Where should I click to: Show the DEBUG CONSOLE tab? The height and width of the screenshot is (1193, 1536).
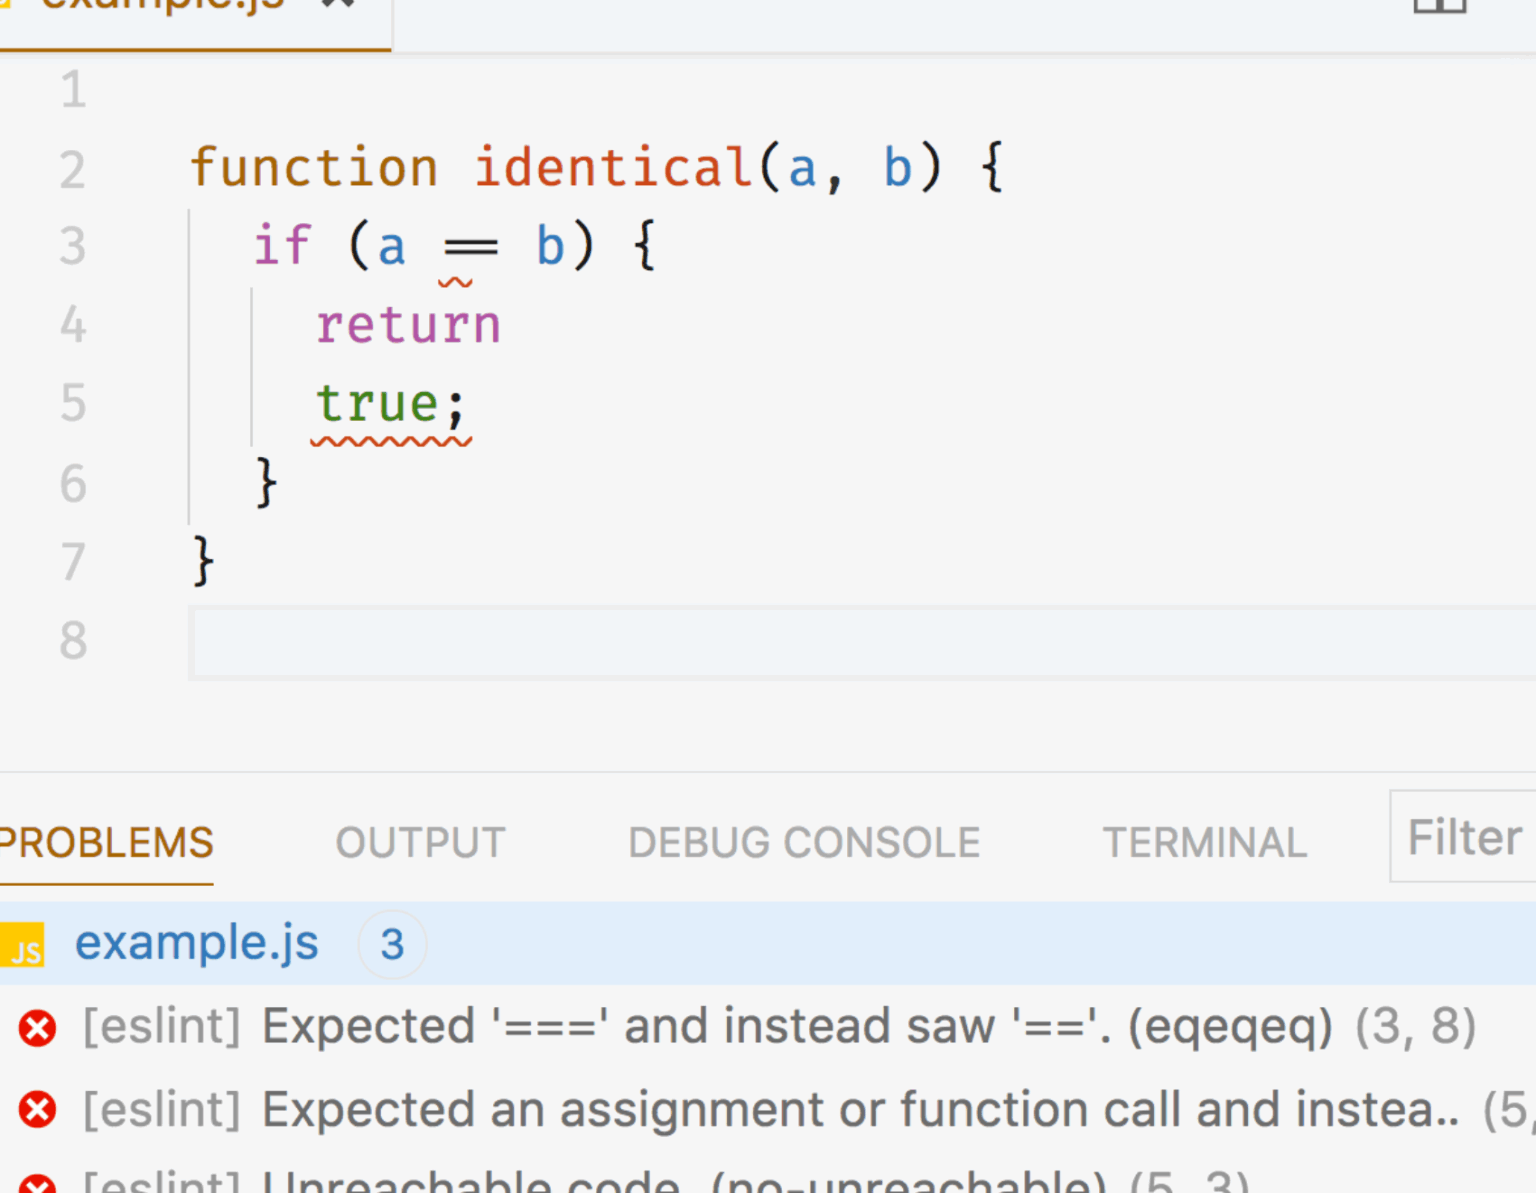pyautogui.click(x=804, y=843)
